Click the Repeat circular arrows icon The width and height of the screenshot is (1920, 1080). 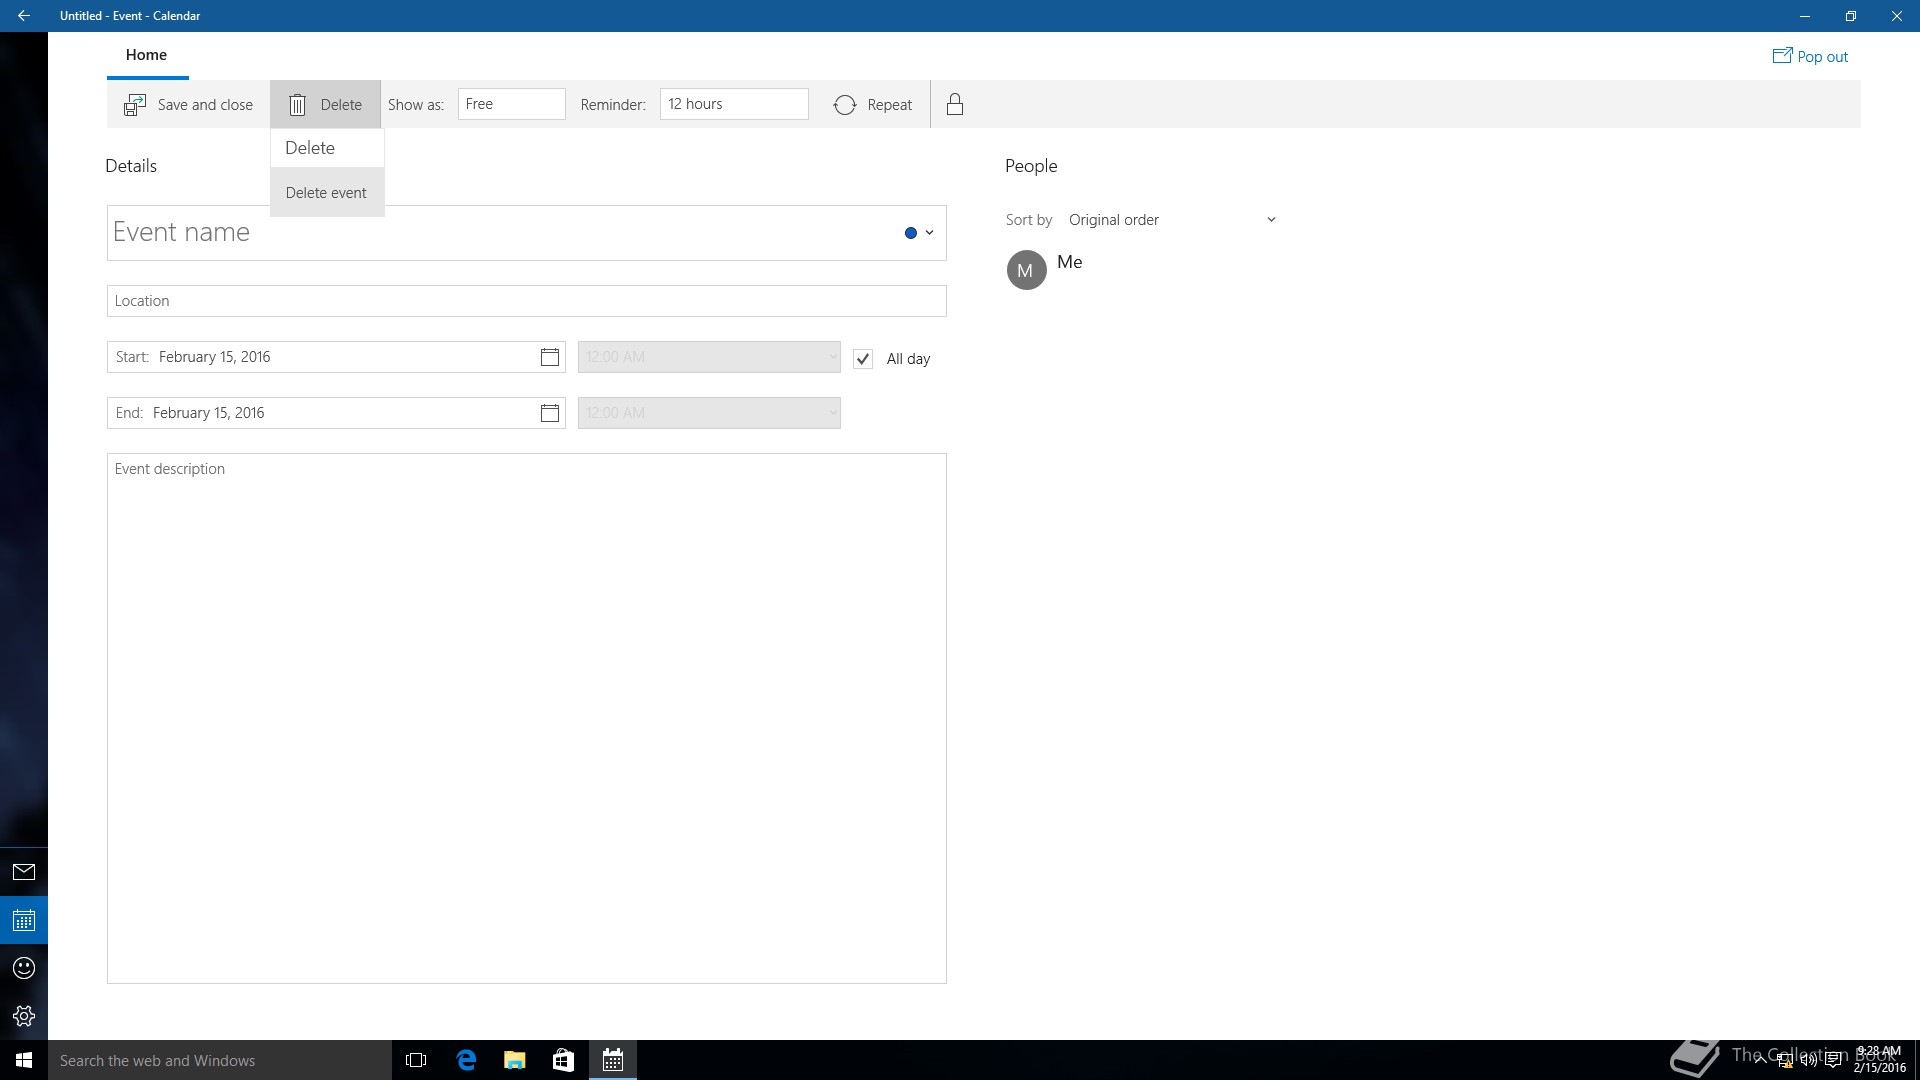[x=845, y=105]
